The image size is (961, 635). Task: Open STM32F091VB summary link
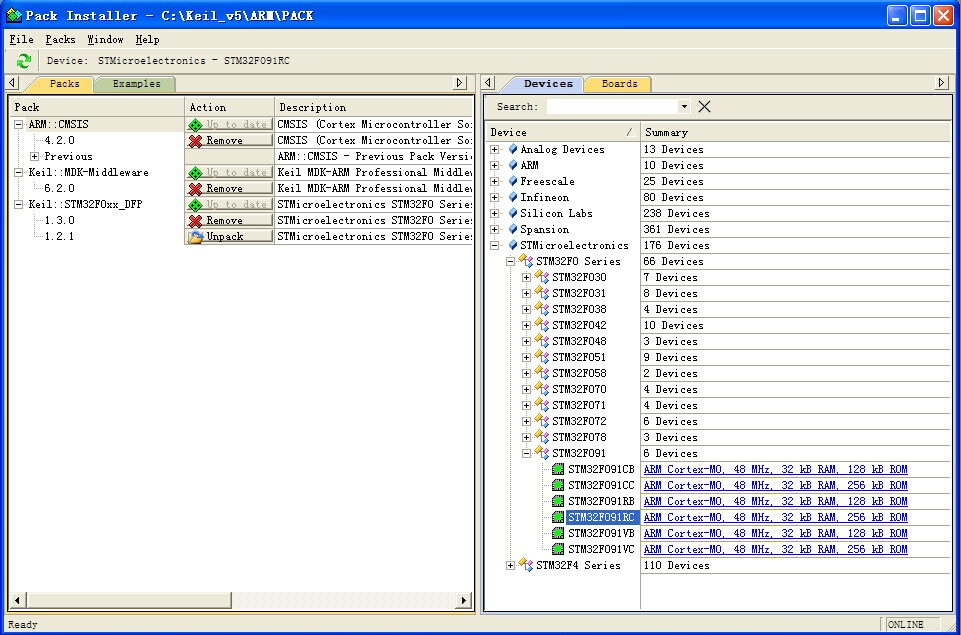tap(775, 533)
